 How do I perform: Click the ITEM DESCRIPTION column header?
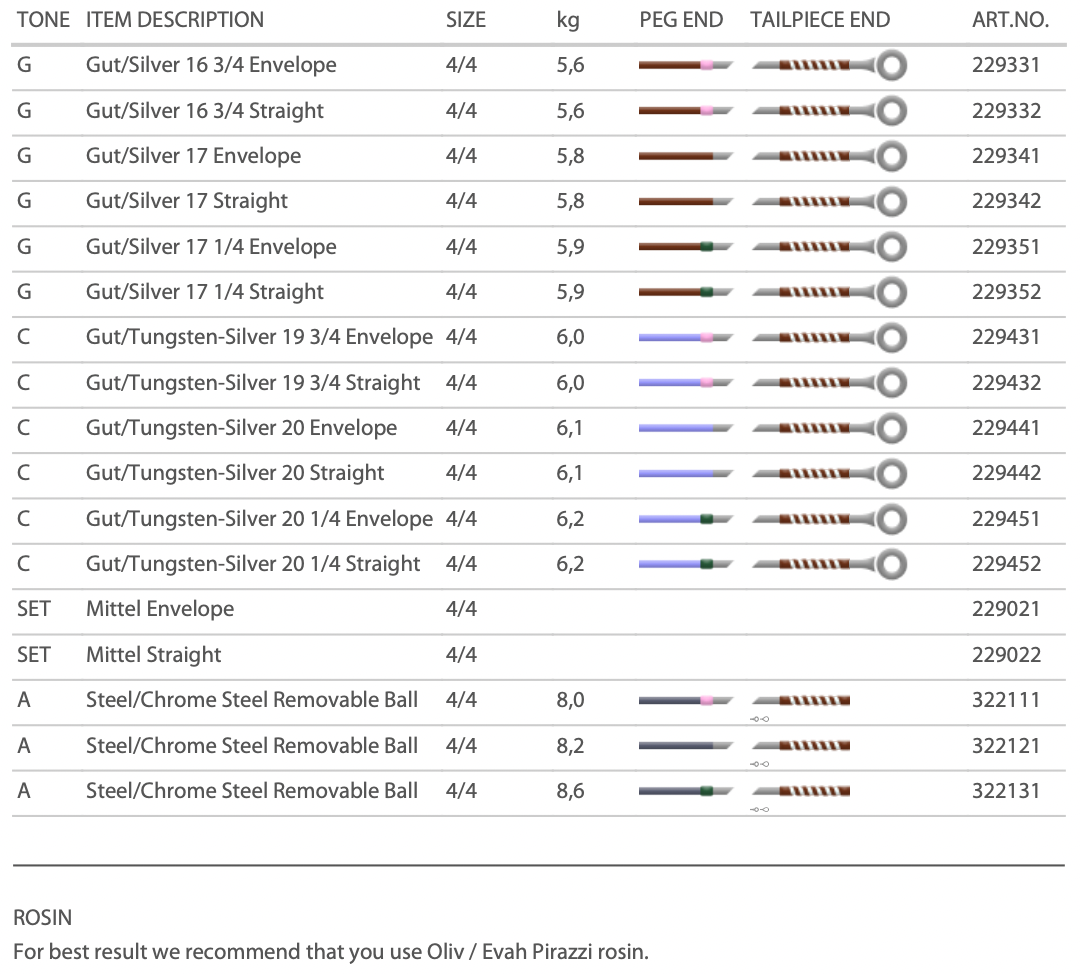pos(175,20)
